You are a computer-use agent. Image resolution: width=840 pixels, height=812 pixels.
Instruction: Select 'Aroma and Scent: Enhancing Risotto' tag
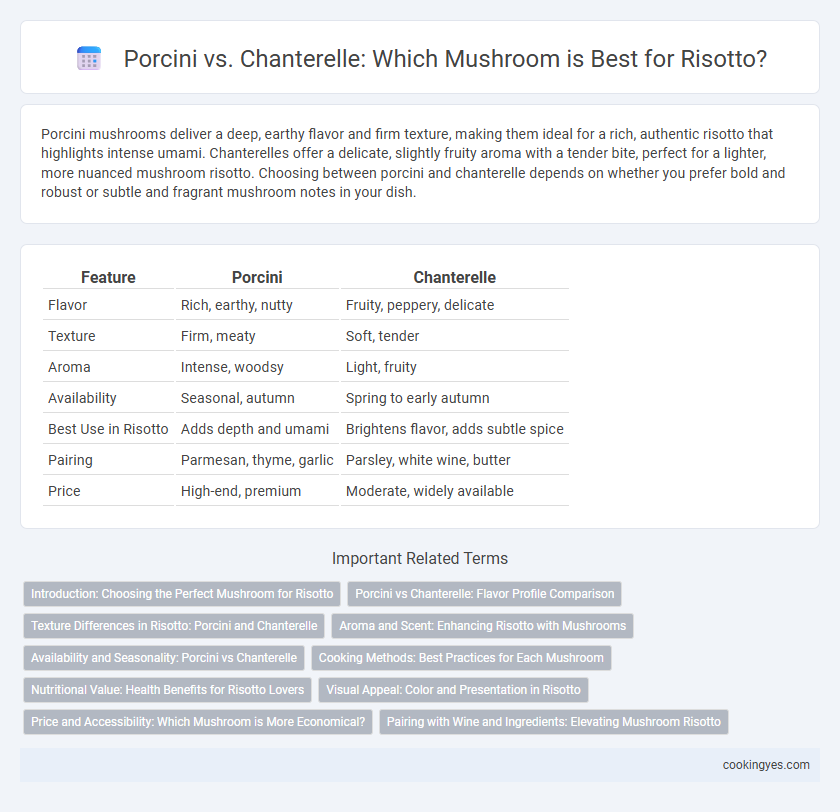(482, 626)
